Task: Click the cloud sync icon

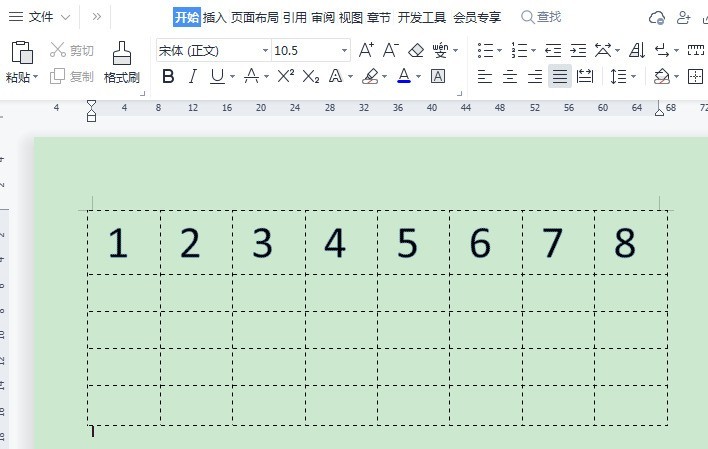Action: [657, 18]
